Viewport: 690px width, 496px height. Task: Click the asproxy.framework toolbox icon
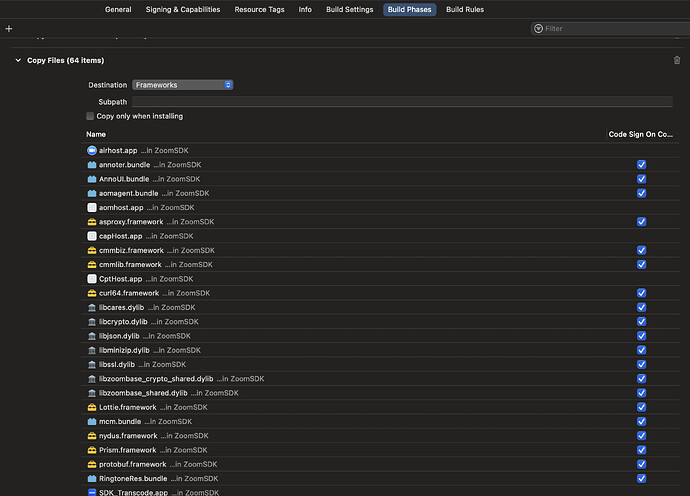point(92,222)
